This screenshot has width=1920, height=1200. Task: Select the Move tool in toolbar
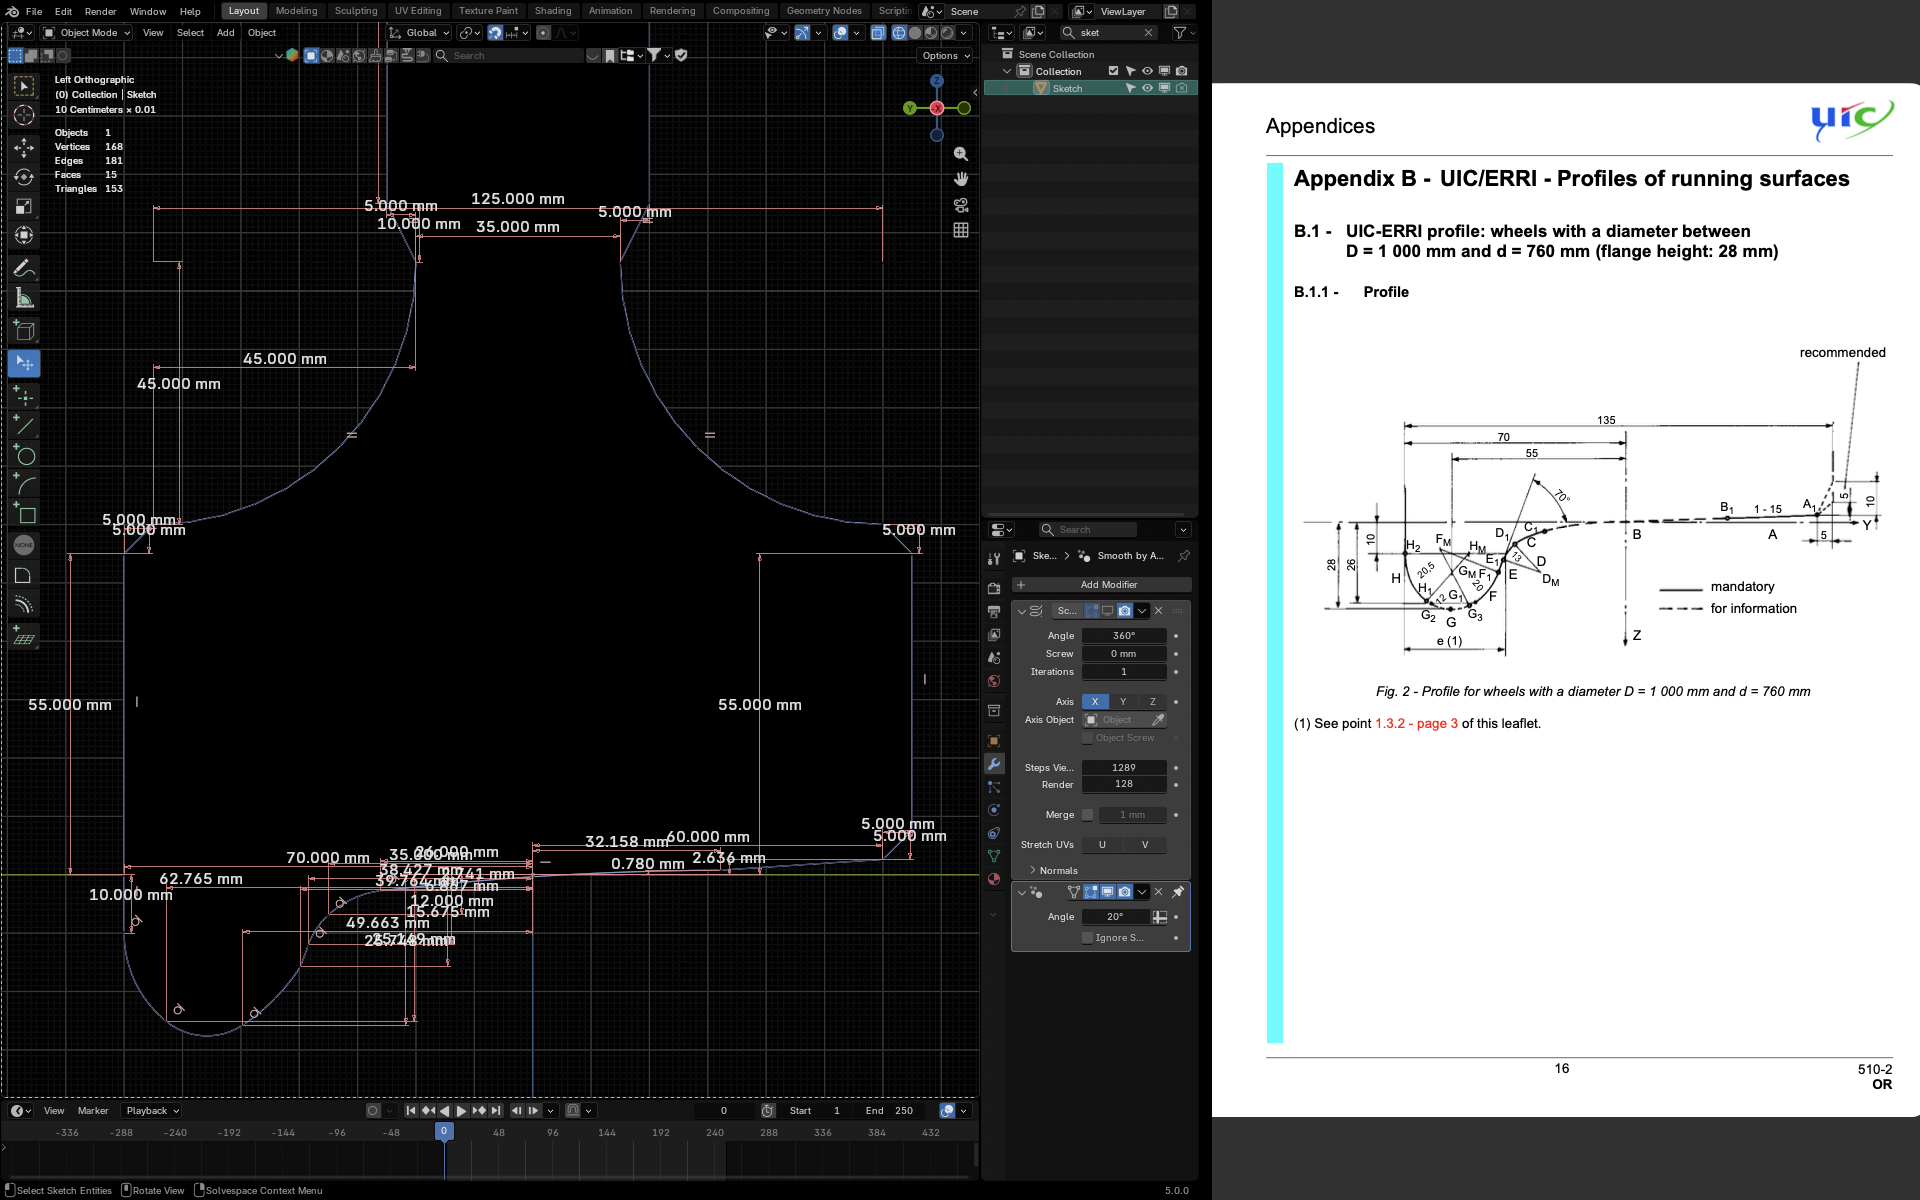(24, 148)
